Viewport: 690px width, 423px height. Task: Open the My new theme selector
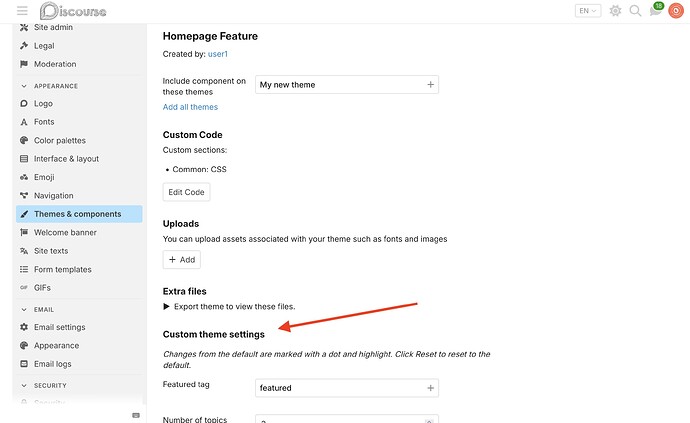coord(347,85)
